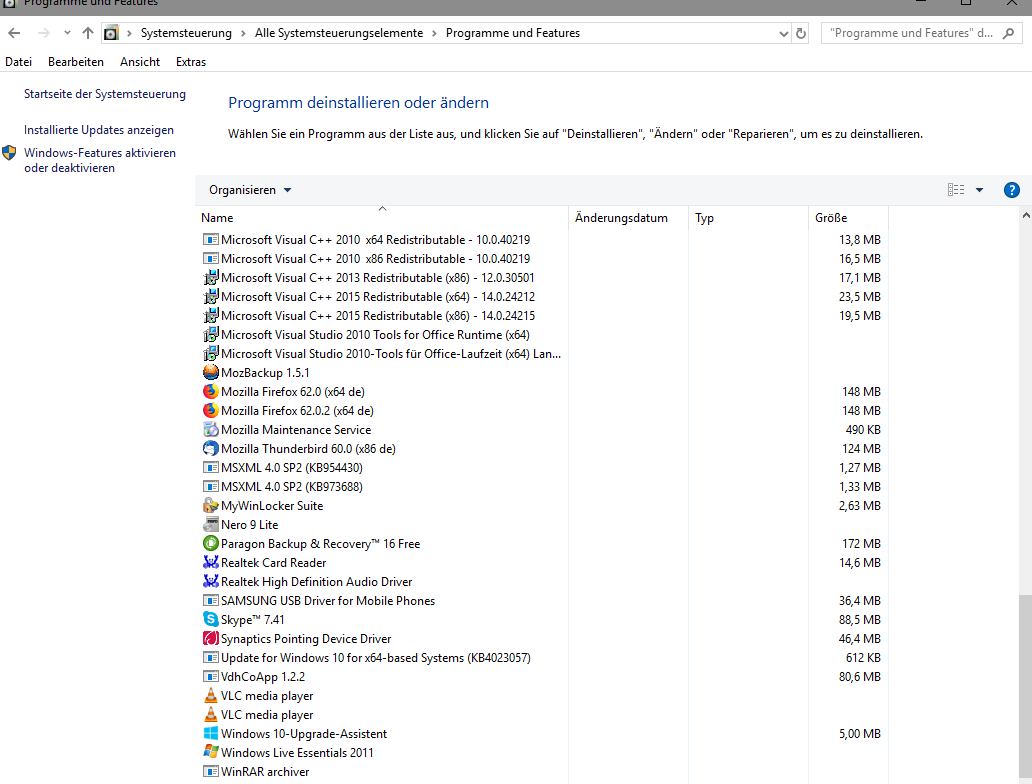Click the MyWinLocker Suite icon
This screenshot has width=1032, height=784.
click(211, 506)
